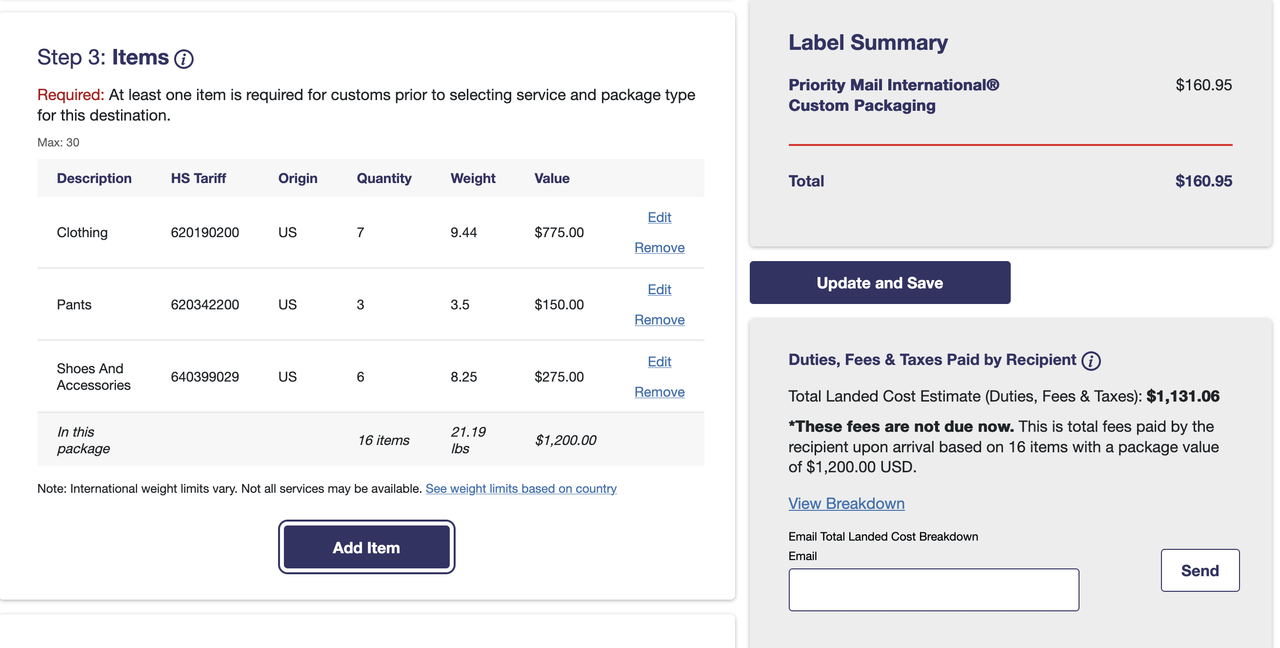Open the Duties, Fees & Taxes info icon
Screen dimensions: 1280x648
point(1091,361)
